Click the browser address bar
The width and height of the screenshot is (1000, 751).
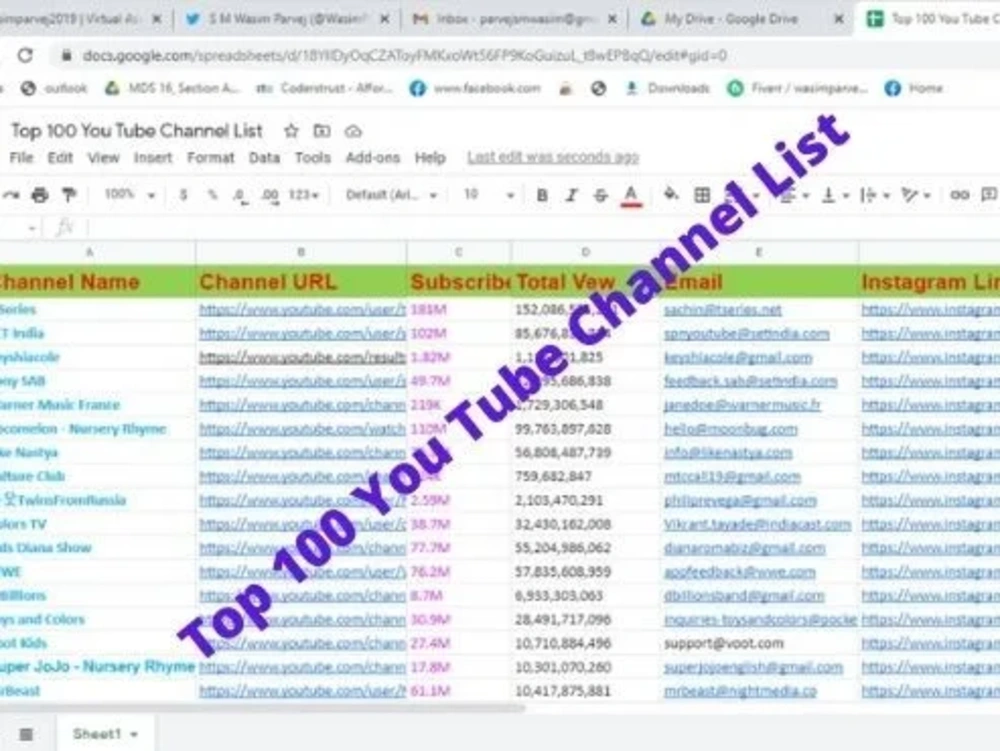(x=404, y=56)
